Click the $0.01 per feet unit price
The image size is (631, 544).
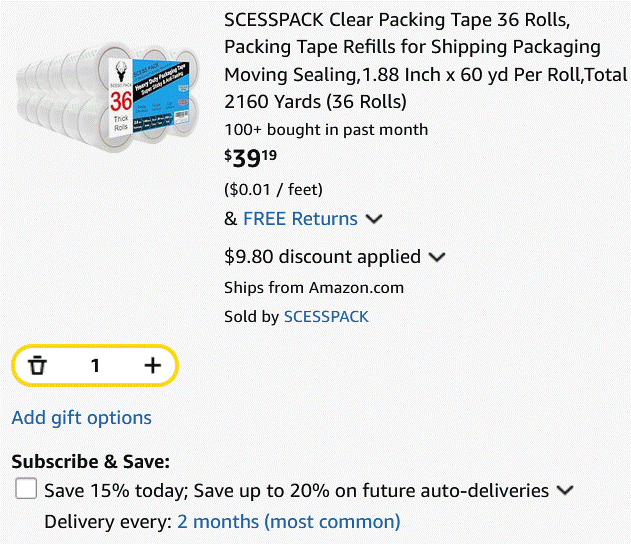(273, 189)
